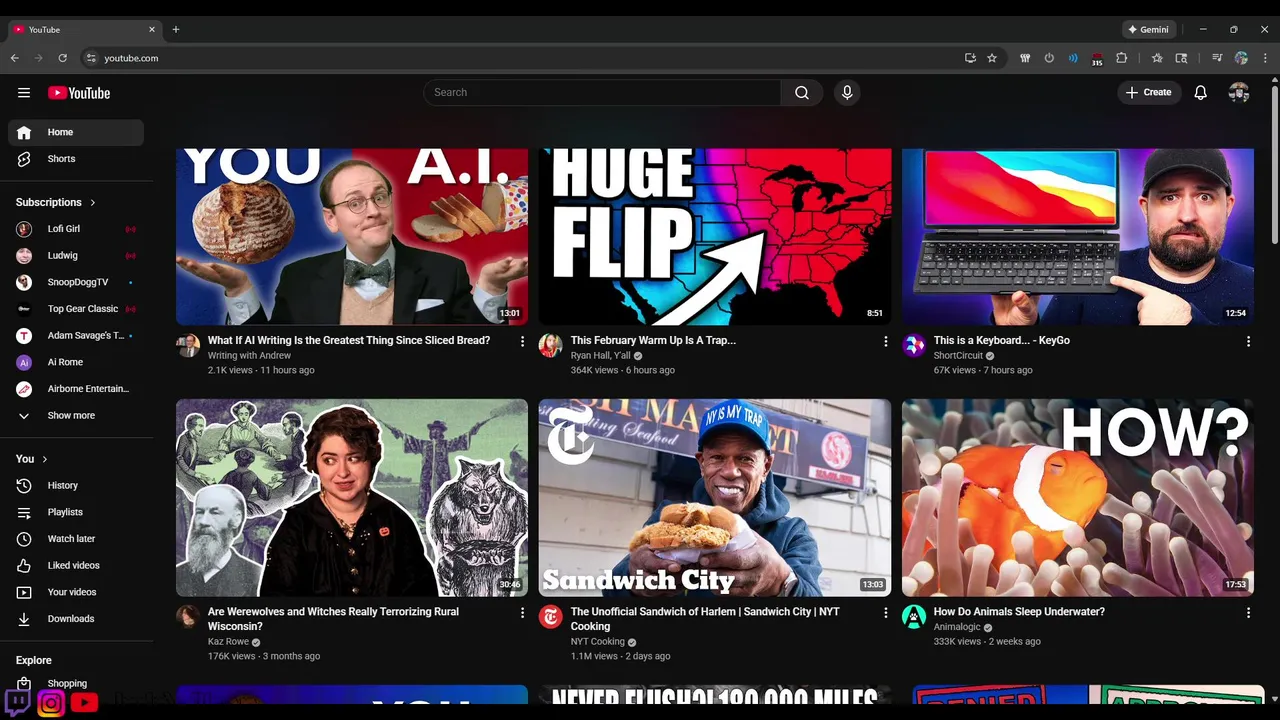The image size is (1280, 720).
Task: Open SnoopDoggTV subscription
Action: click(76, 282)
